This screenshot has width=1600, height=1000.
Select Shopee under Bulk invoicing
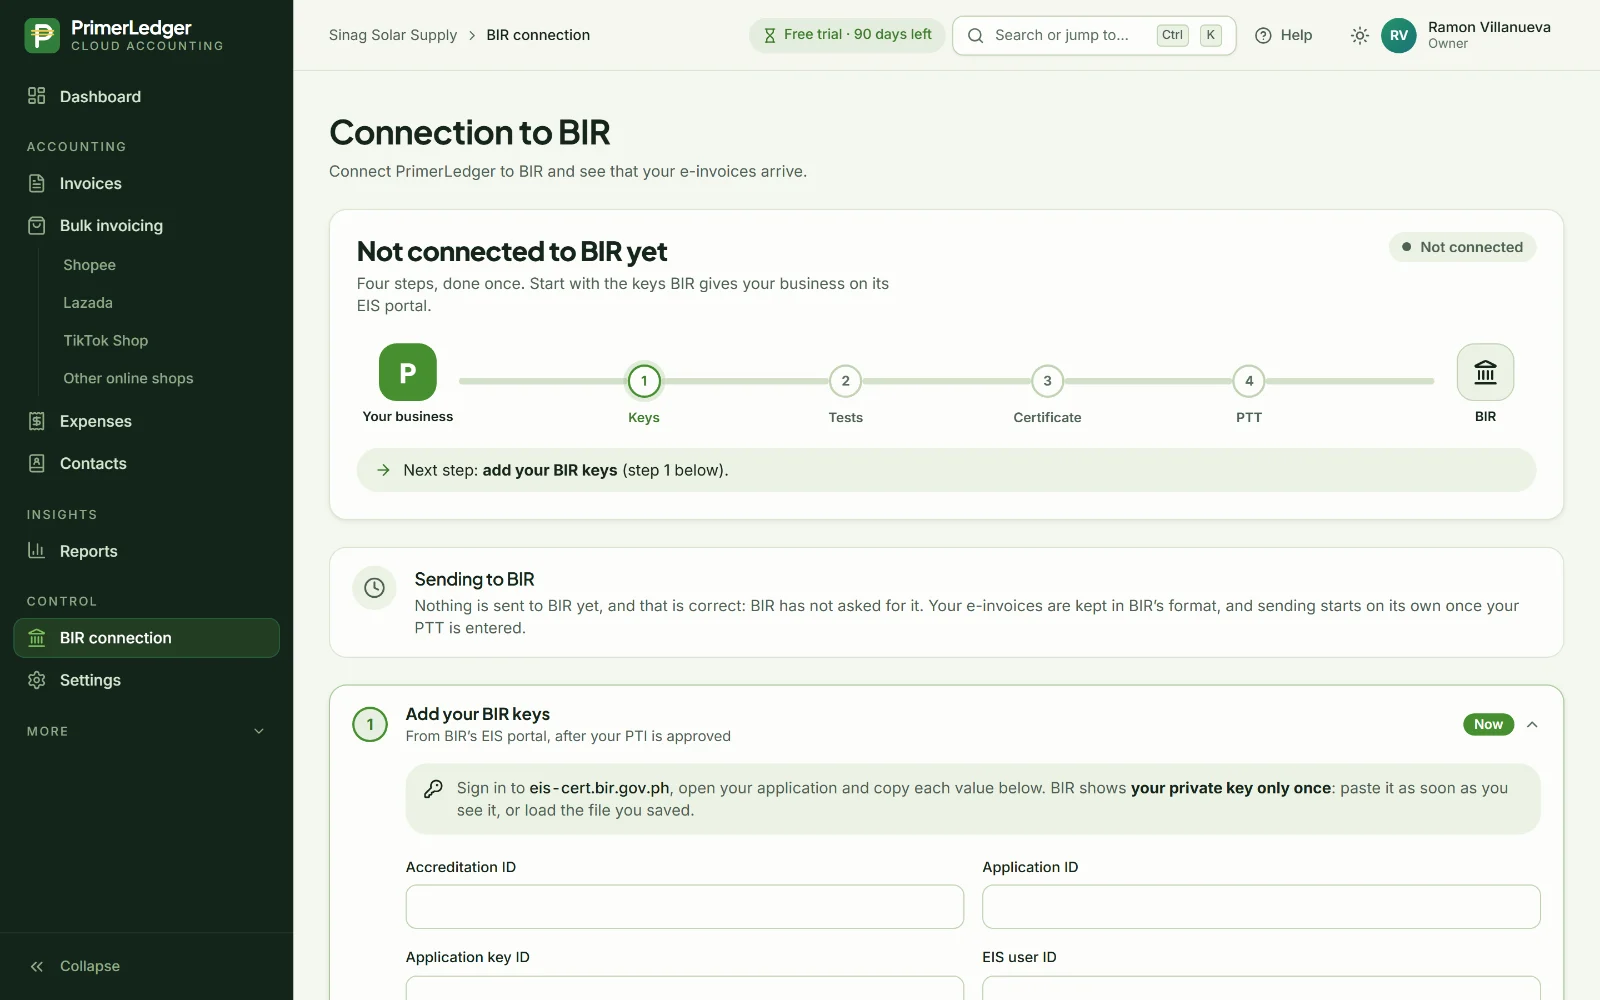[89, 265]
